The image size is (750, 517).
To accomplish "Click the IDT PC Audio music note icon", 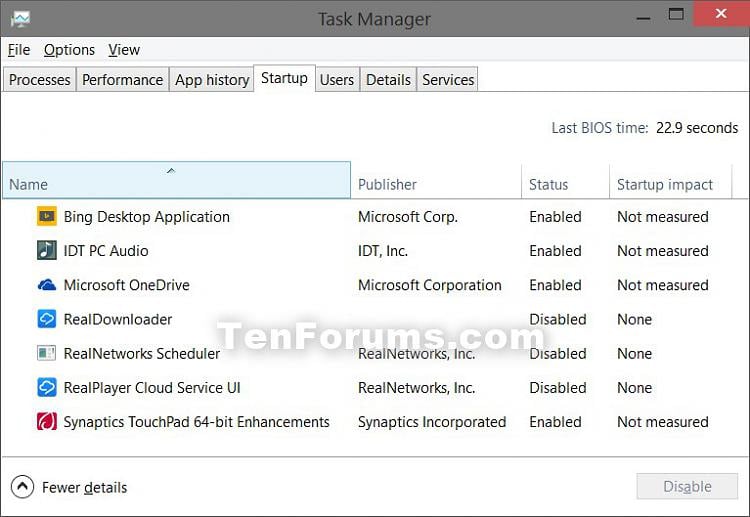I will (x=47, y=250).
